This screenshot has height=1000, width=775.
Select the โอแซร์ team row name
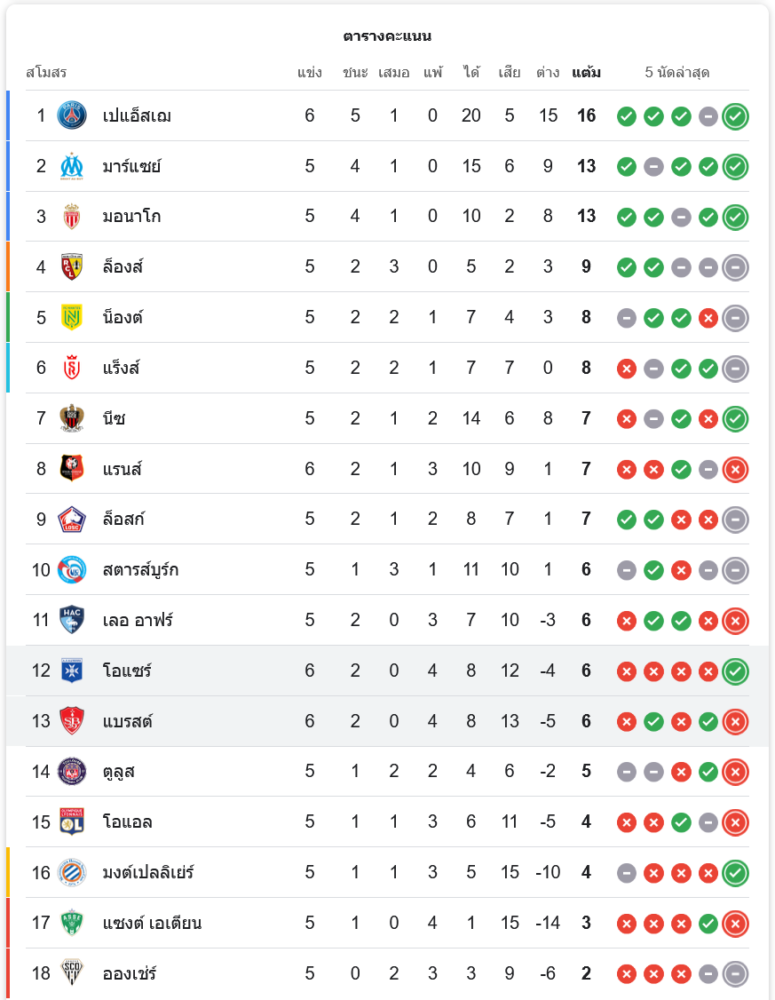(127, 670)
